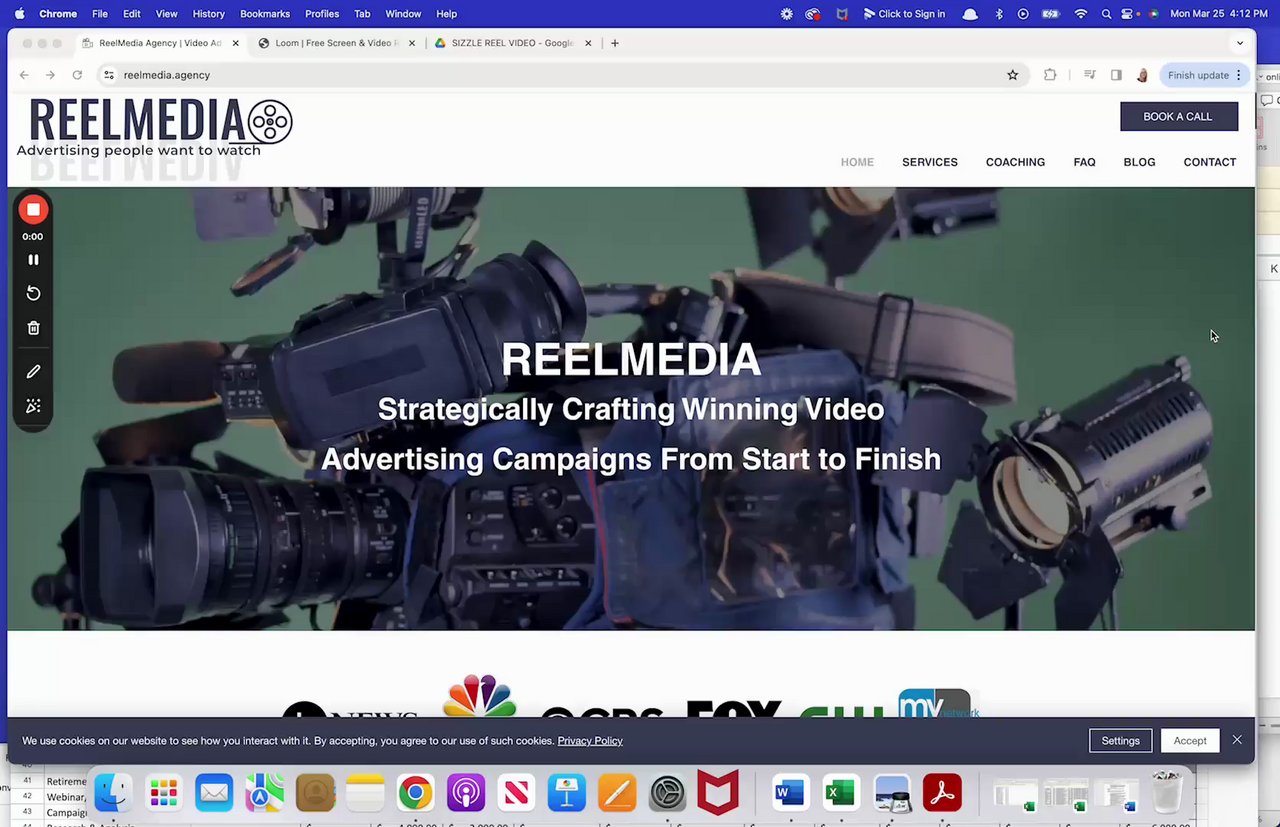This screenshot has width=1280, height=827.
Task: Open the FAQ page link
Action: [x=1084, y=162]
